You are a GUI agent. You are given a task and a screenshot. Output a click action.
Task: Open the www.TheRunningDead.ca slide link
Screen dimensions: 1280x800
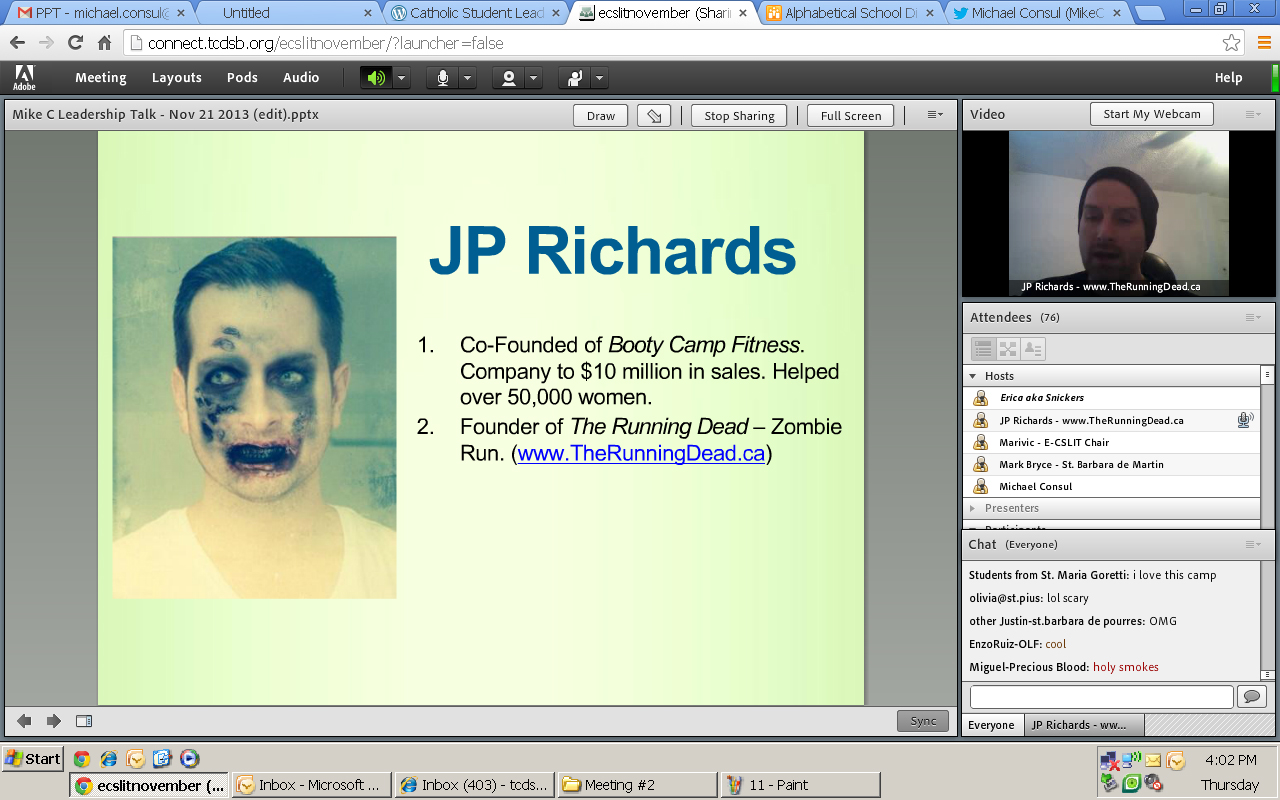tap(641, 454)
